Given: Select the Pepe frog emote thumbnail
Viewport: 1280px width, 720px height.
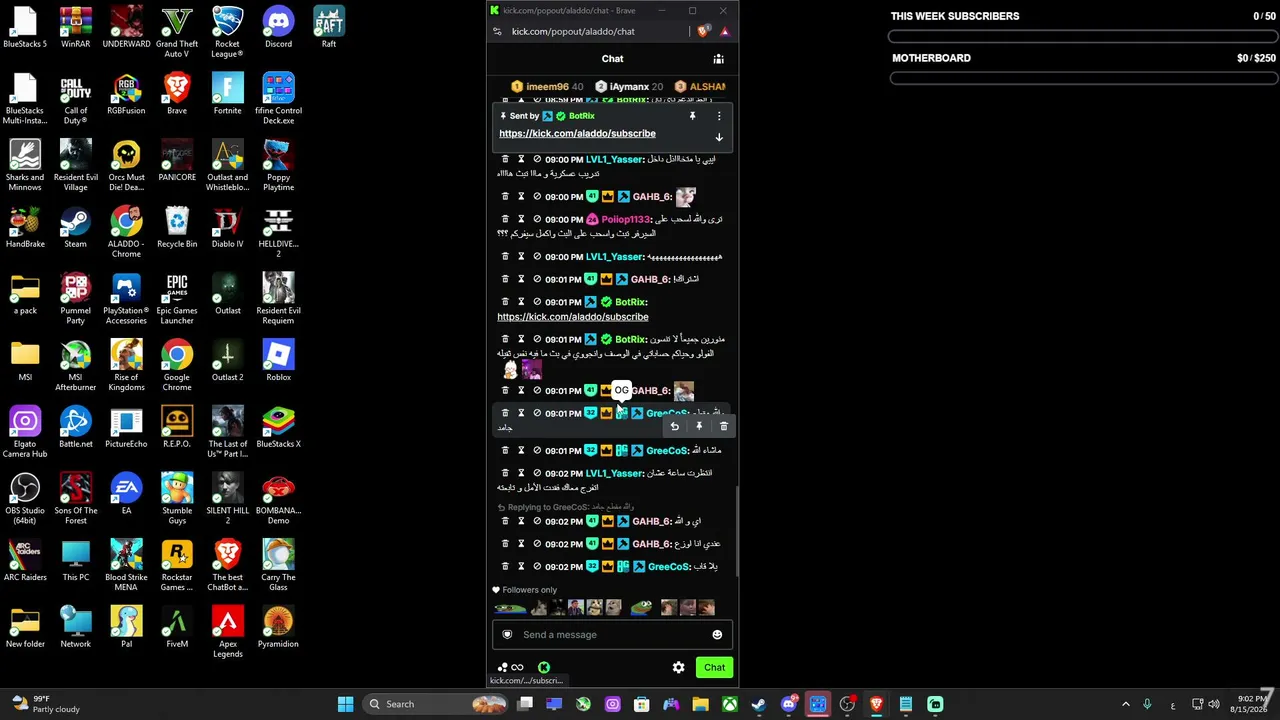Looking at the screenshot, I should pos(641,607).
